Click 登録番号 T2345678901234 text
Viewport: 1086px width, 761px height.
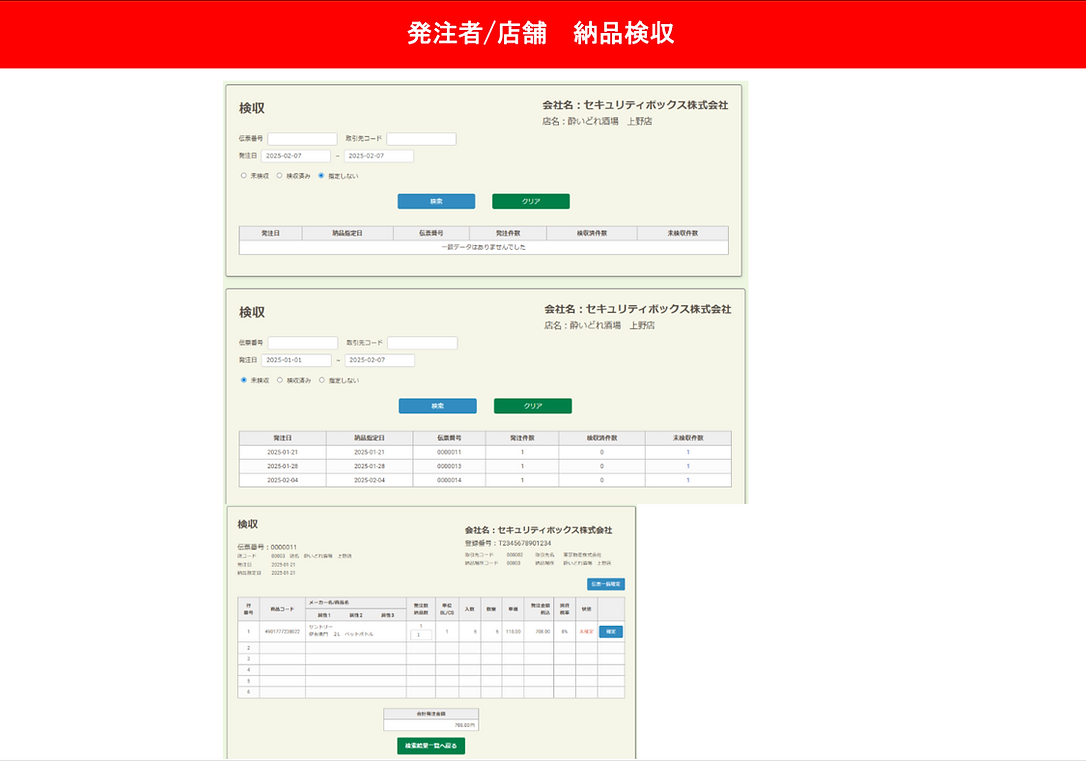click(x=508, y=544)
